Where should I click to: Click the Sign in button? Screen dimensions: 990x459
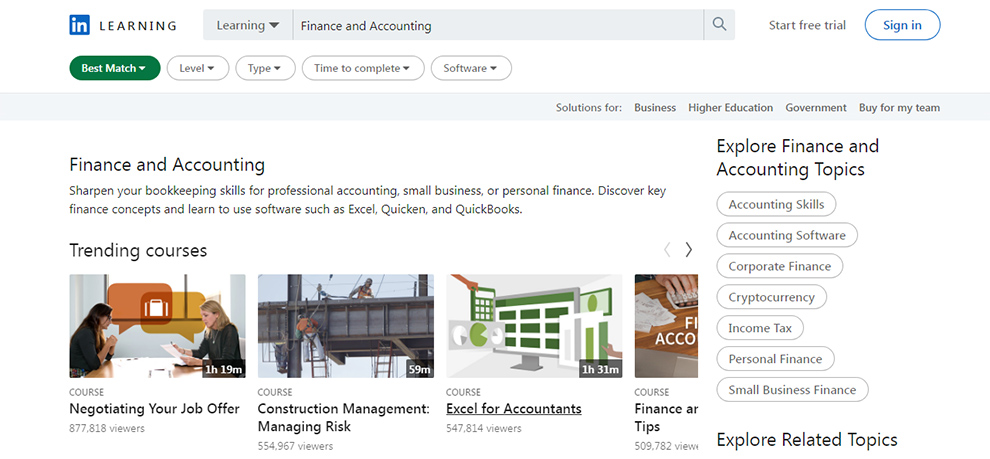point(902,25)
